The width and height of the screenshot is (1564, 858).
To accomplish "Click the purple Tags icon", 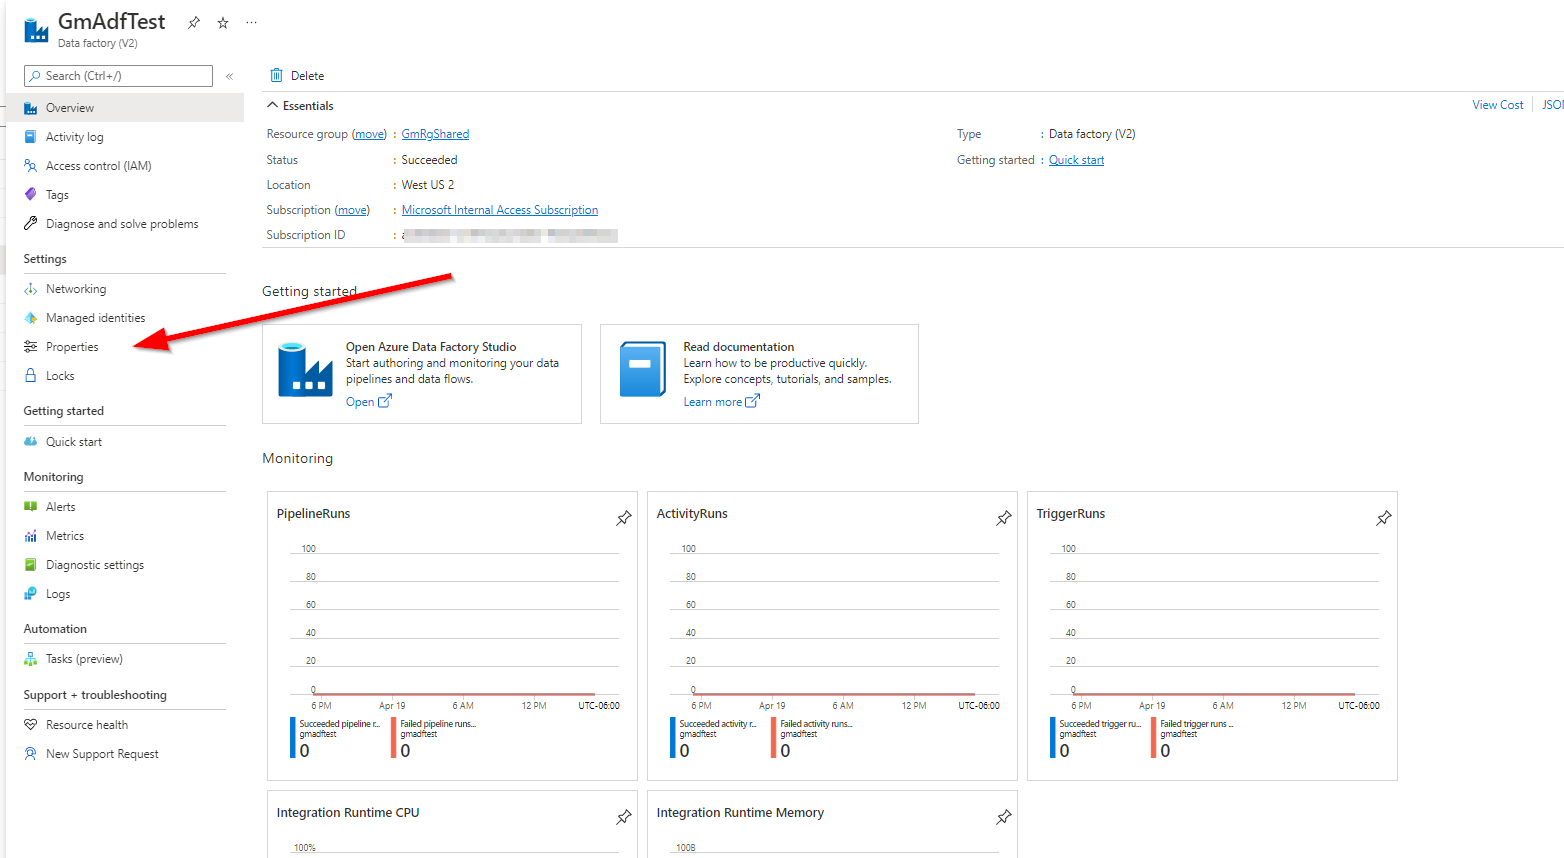I will click(x=31, y=194).
